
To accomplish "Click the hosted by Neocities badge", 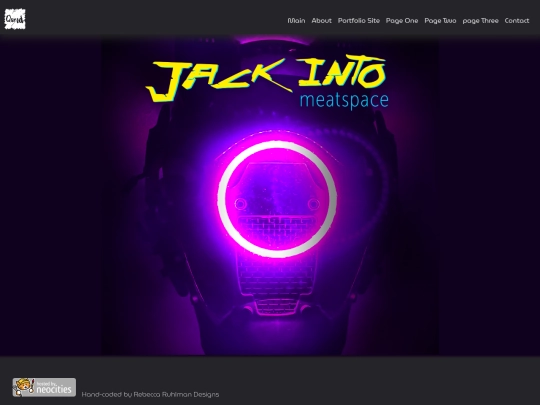I will 44,387.
